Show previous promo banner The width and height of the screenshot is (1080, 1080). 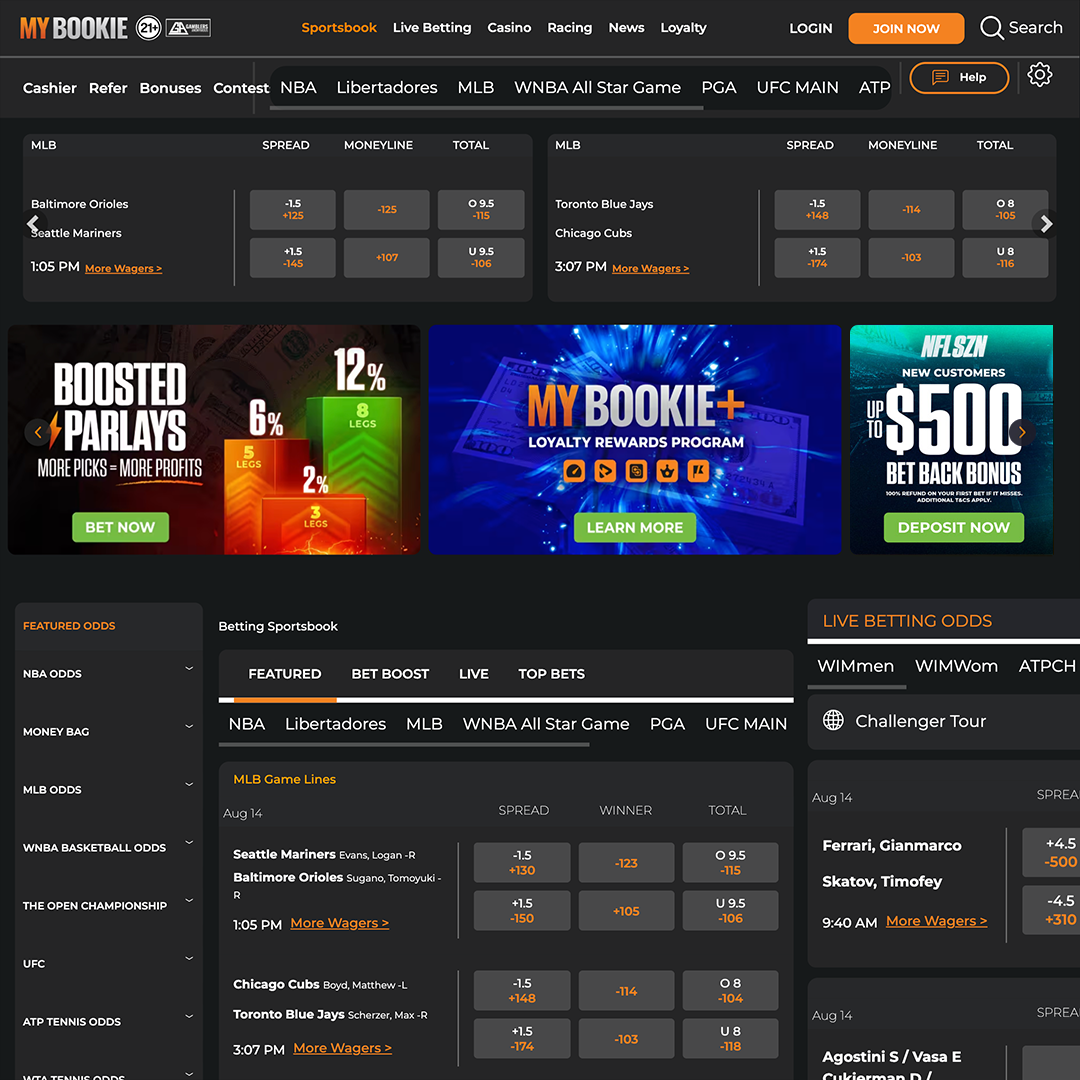(38, 433)
